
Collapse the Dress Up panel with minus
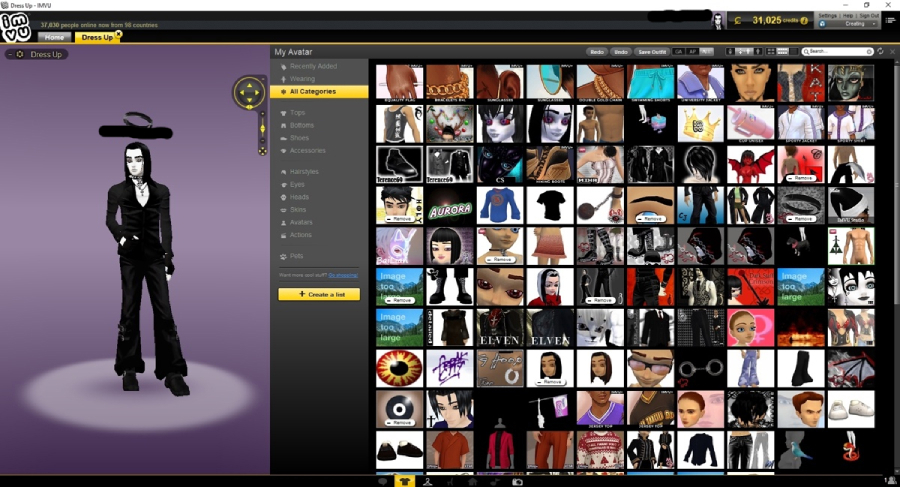tap(10, 54)
